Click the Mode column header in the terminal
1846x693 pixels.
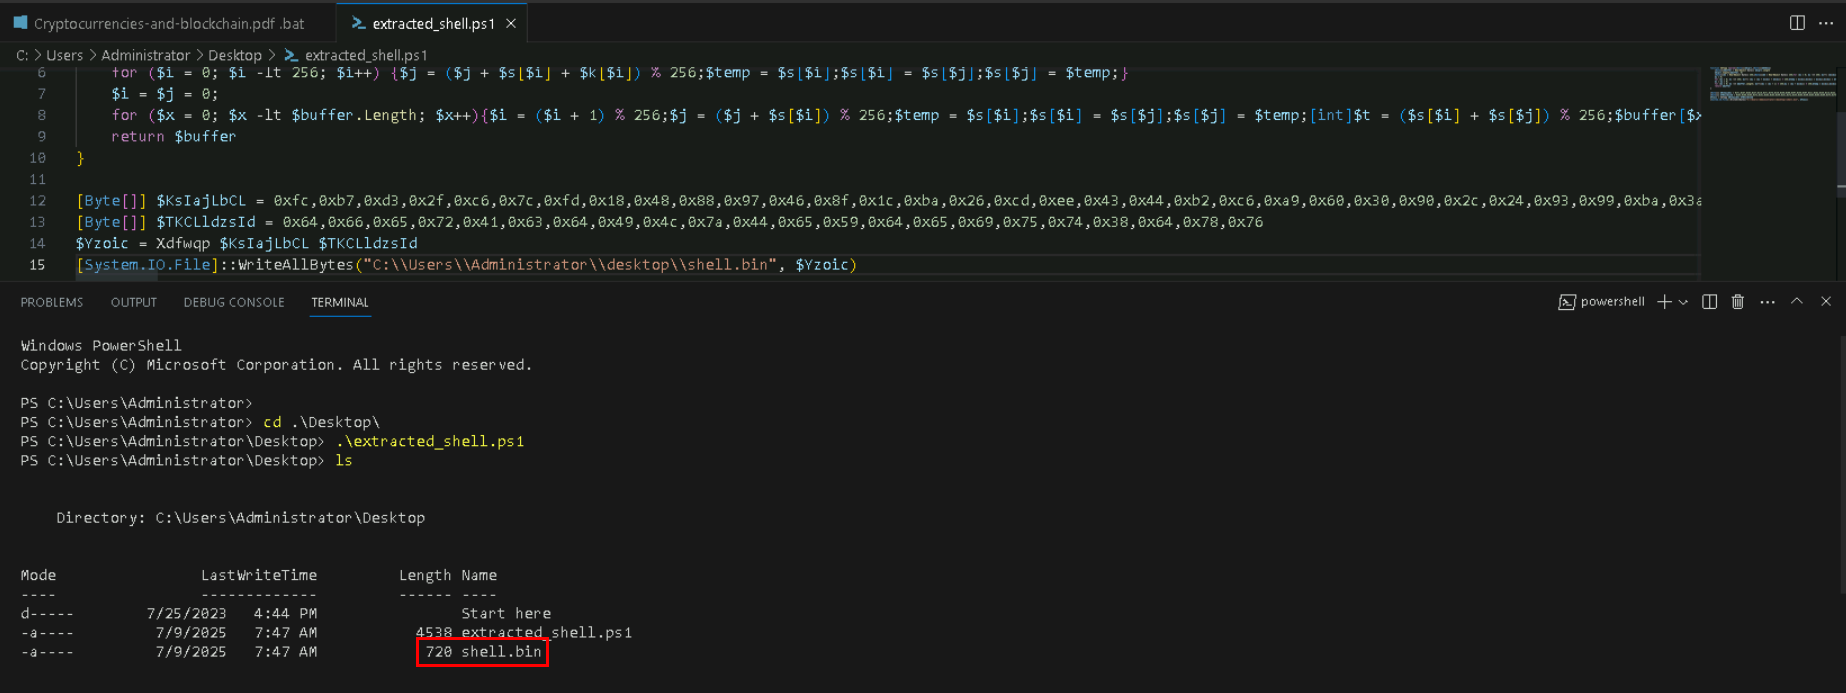(x=38, y=575)
